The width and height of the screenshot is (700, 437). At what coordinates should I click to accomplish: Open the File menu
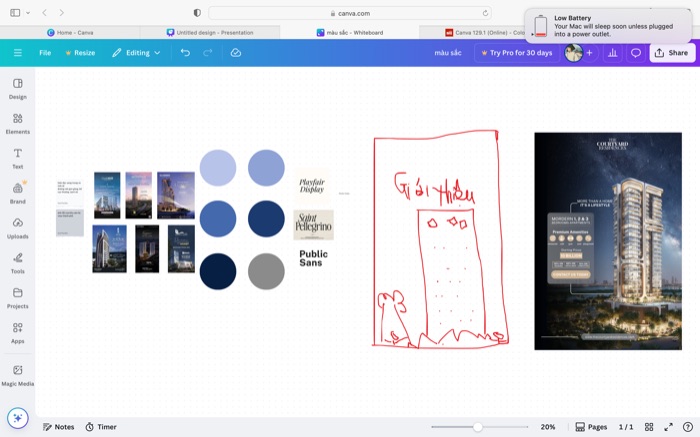[45, 53]
